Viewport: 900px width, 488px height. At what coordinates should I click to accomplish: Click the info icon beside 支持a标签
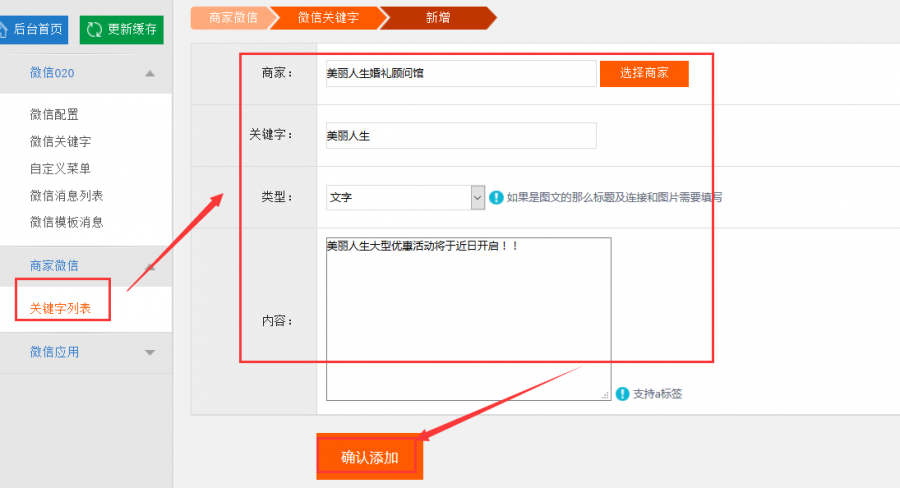(x=622, y=394)
